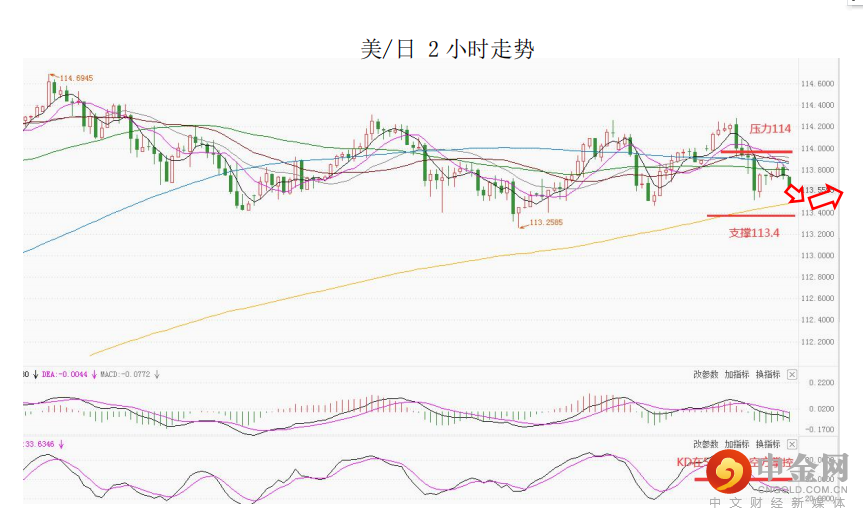This screenshot has width=863, height=521.
Task: Click 改参数 in the MACD panel
Action: (x=706, y=375)
